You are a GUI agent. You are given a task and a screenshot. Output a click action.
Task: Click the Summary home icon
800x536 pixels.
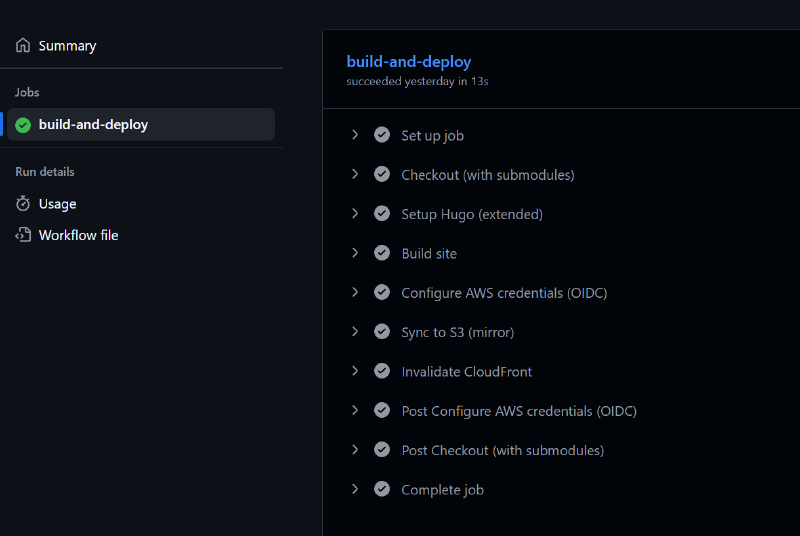pyautogui.click(x=23, y=46)
